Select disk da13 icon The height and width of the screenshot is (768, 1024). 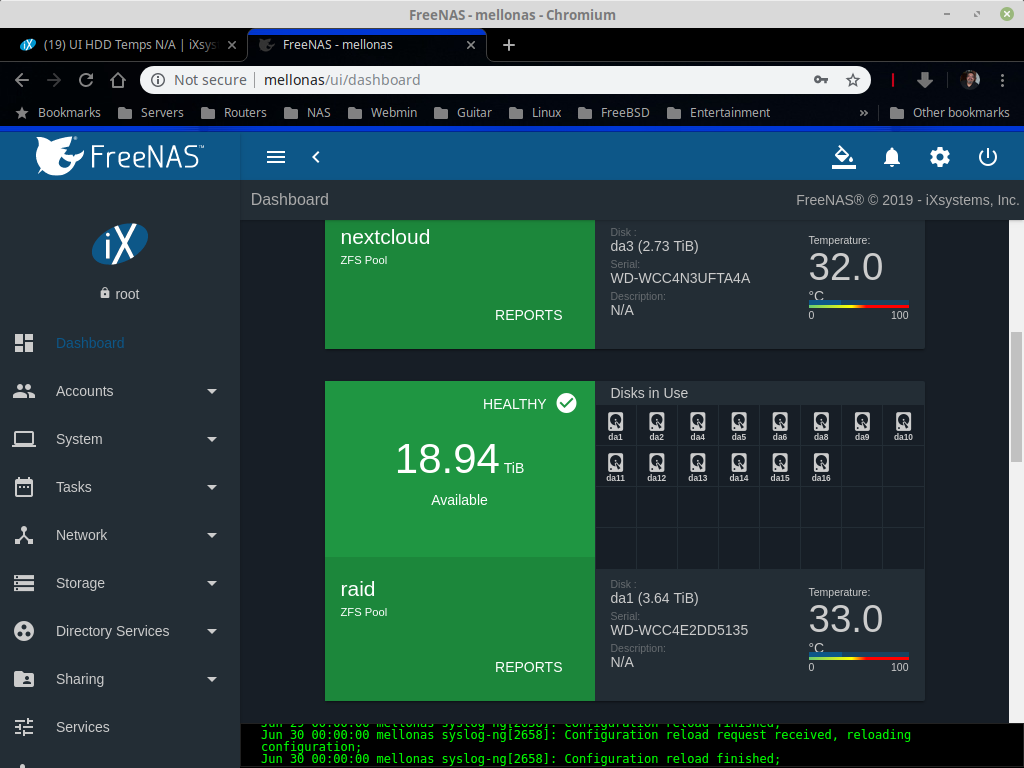pos(697,467)
